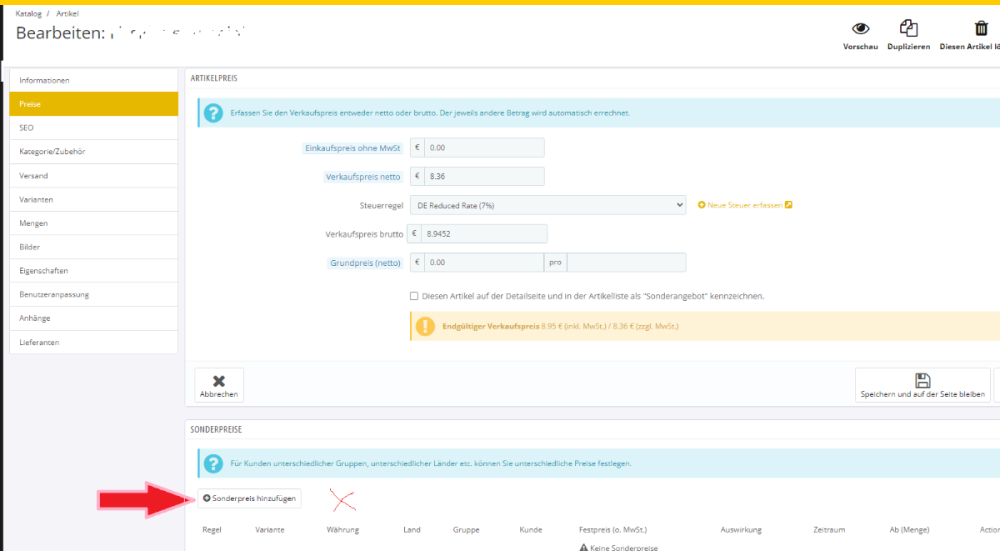Click the plus icon on Sonderpreis hinzufügen
The image size is (1000, 551).
coord(207,497)
